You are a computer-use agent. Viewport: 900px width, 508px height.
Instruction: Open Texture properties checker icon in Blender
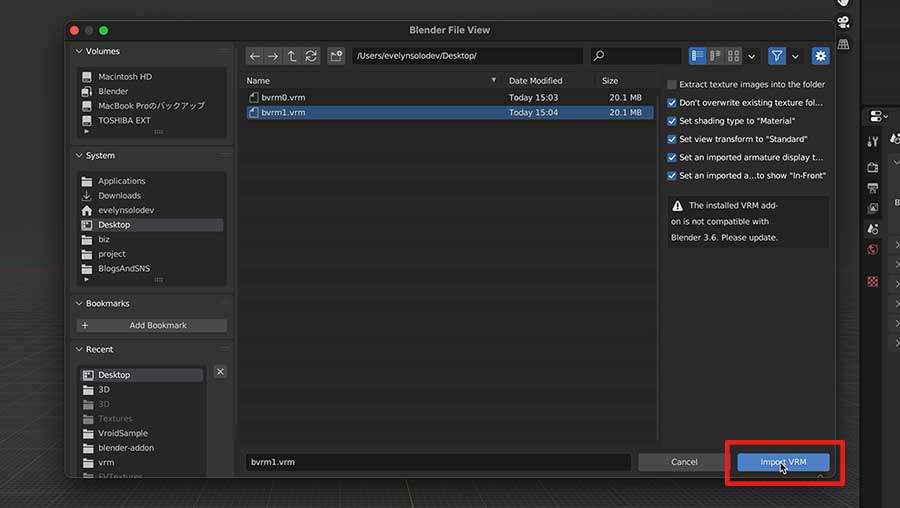(872, 281)
